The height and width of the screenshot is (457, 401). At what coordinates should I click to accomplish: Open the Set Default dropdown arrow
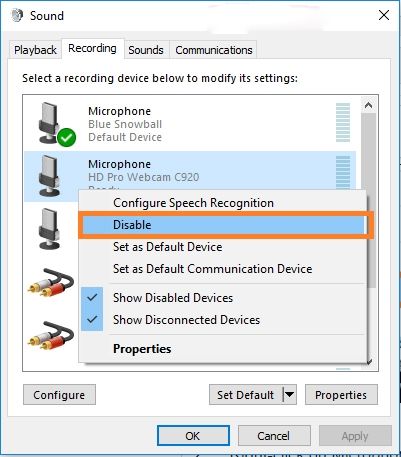290,395
